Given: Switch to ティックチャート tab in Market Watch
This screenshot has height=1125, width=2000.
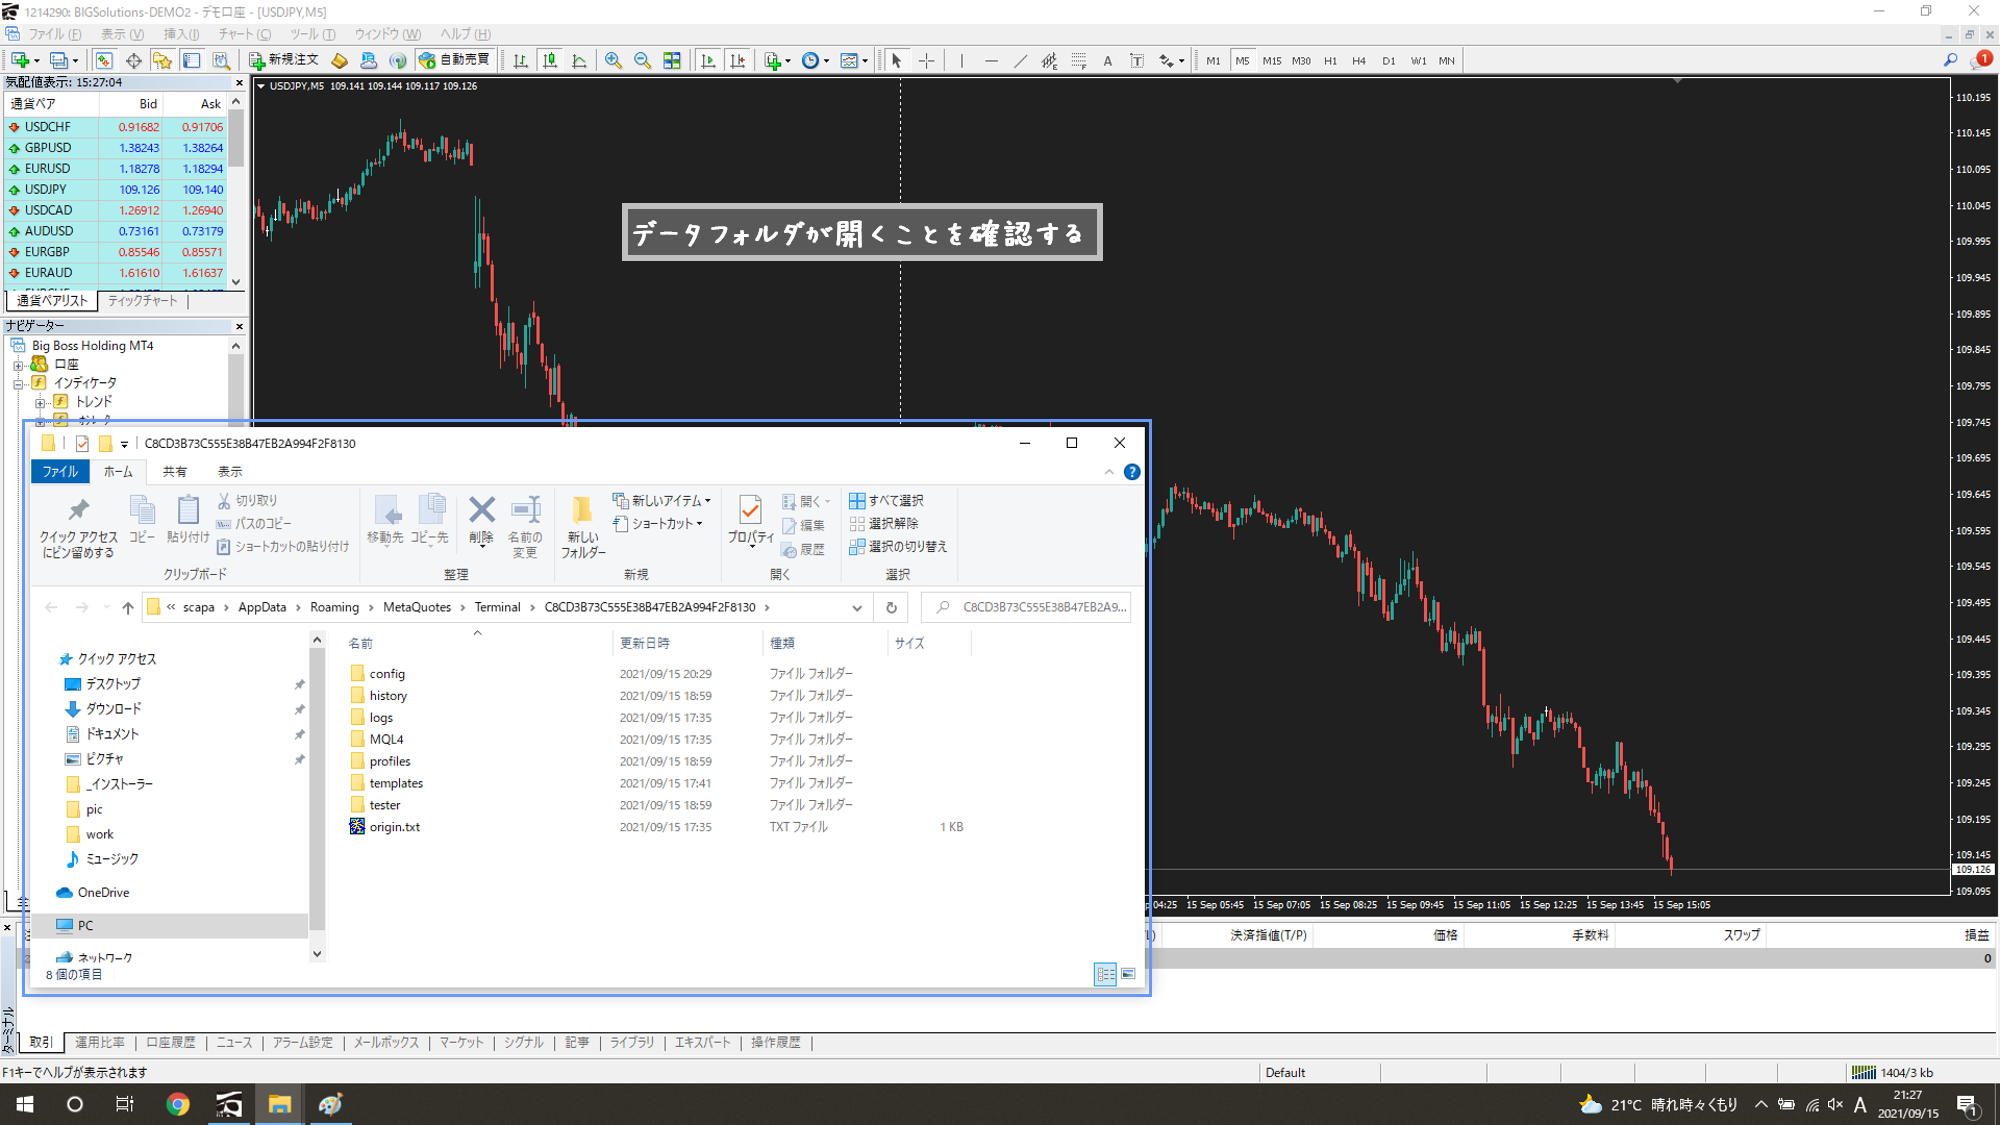Looking at the screenshot, I should point(142,301).
